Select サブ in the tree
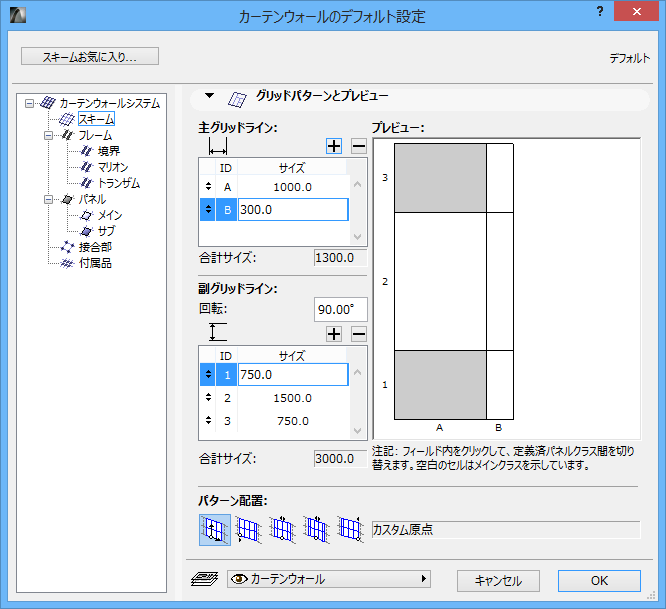This screenshot has width=666, height=609. pos(106,231)
